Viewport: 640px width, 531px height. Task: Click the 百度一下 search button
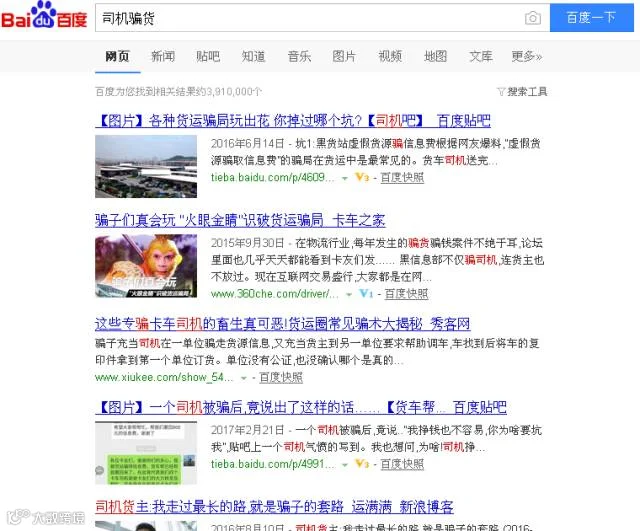pos(591,18)
